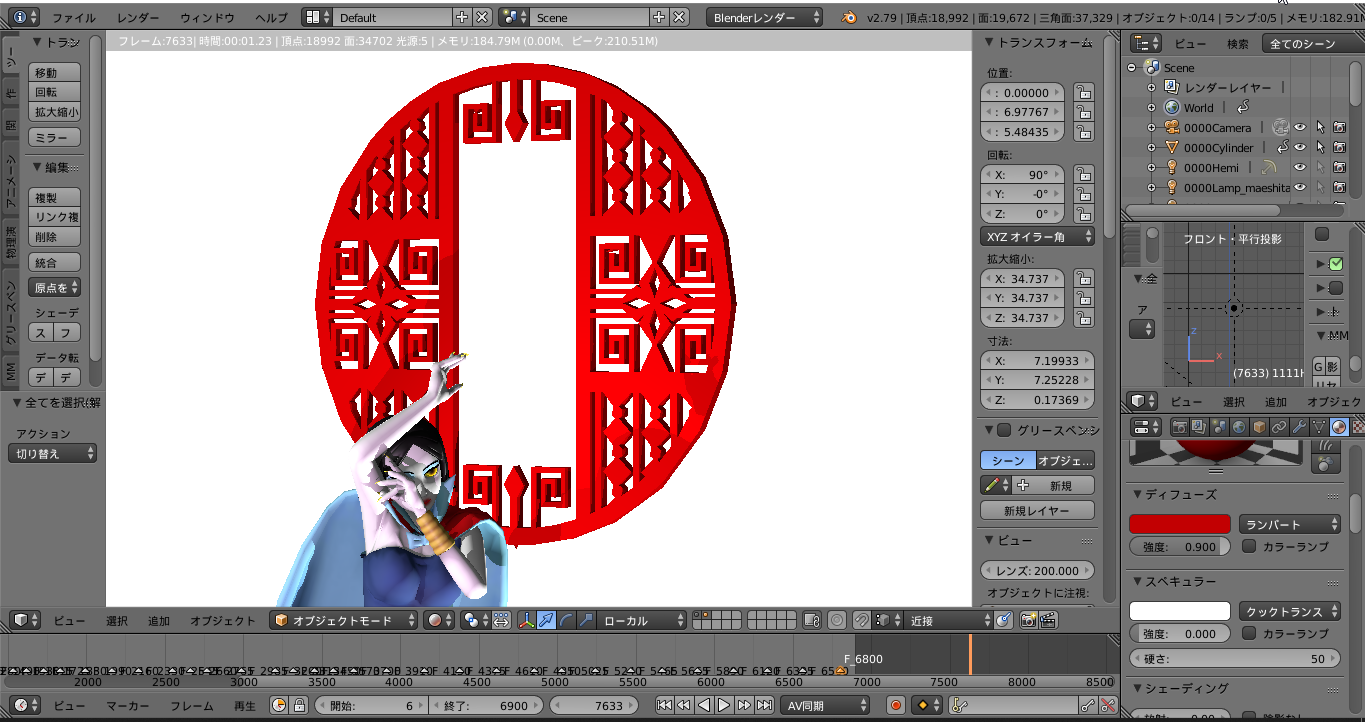Click the 回転 rotate button
Viewport: 1365px width, 722px height.
click(x=54, y=92)
